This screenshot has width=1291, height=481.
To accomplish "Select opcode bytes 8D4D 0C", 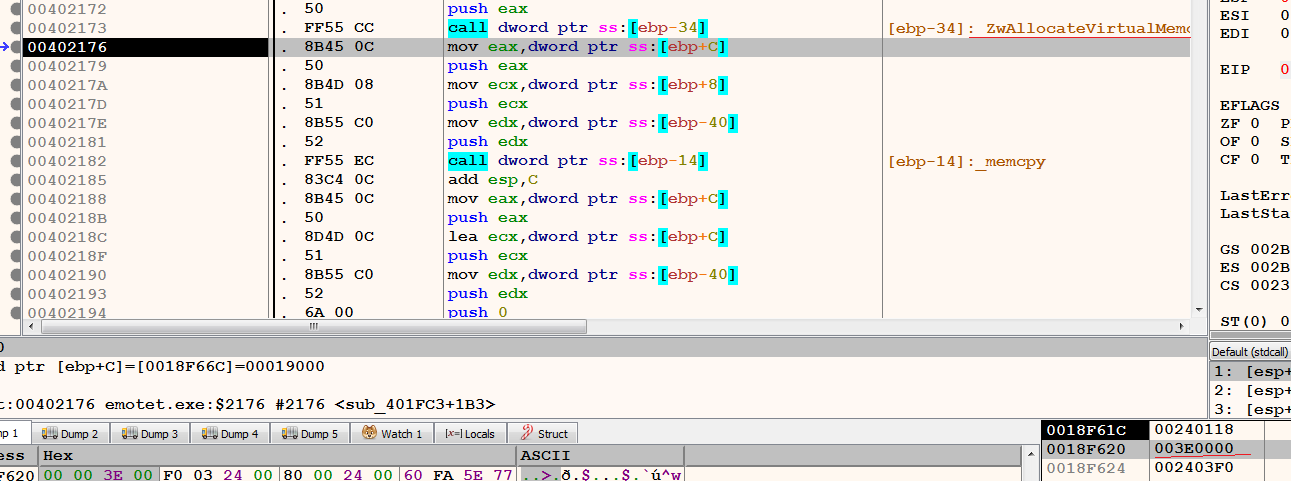I will [339, 237].
